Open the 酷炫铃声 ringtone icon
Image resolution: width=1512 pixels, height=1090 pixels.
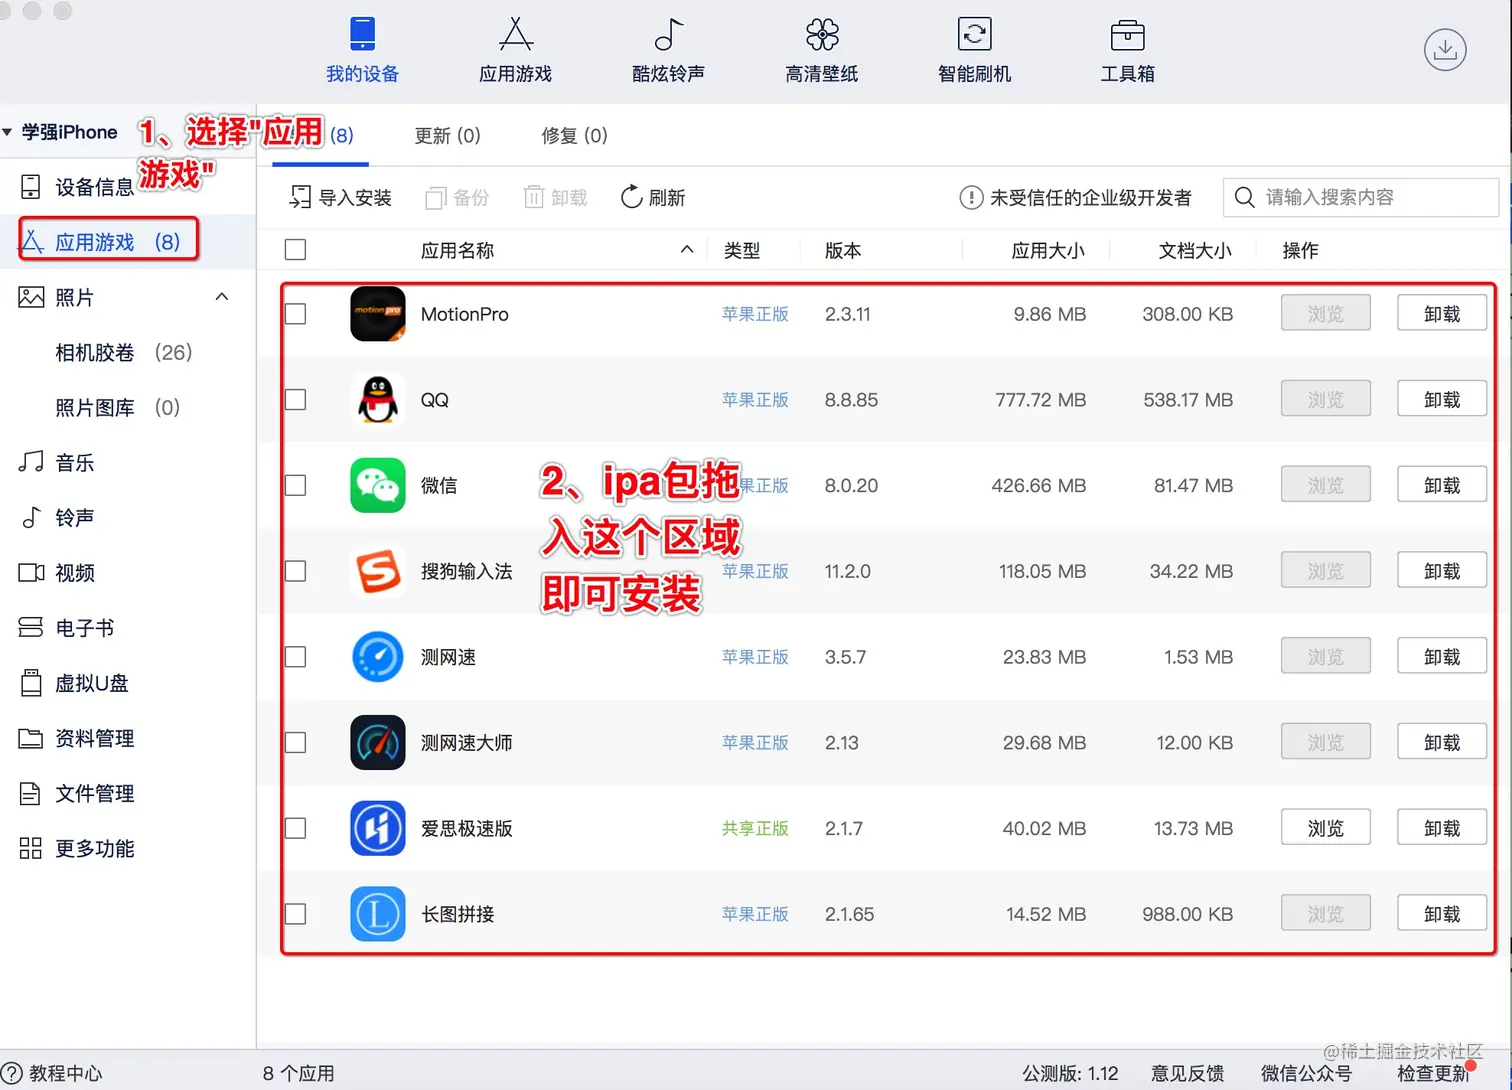point(669,34)
